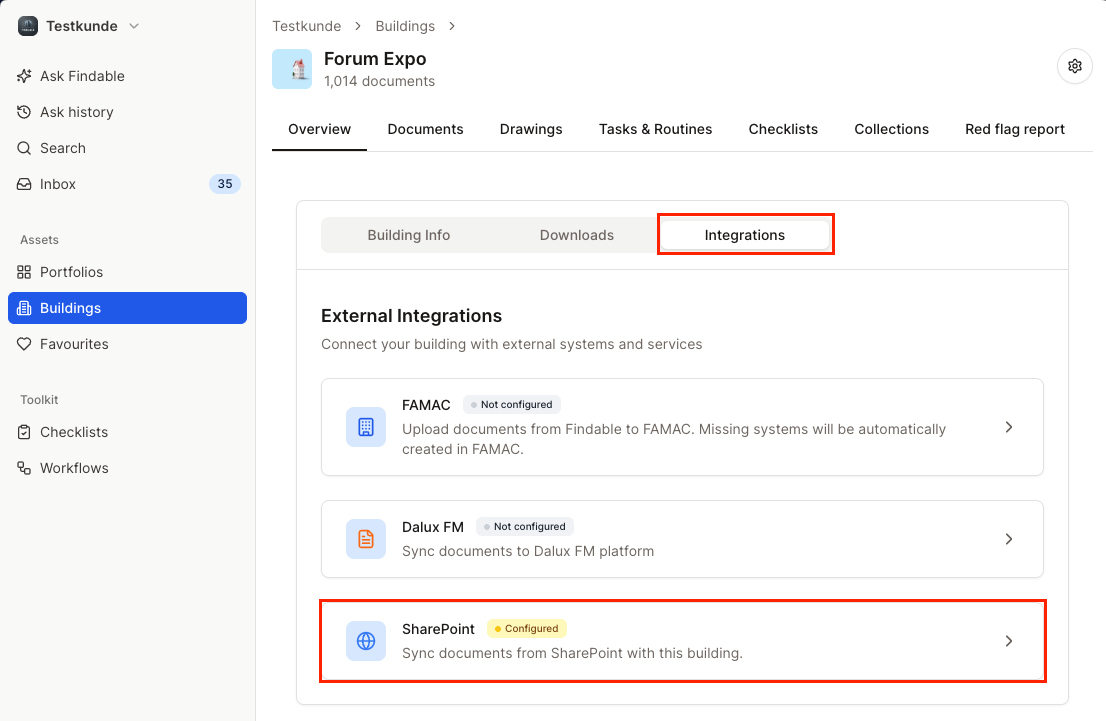1106x721 pixels.
Task: Switch to the Documents tab
Action: click(425, 129)
